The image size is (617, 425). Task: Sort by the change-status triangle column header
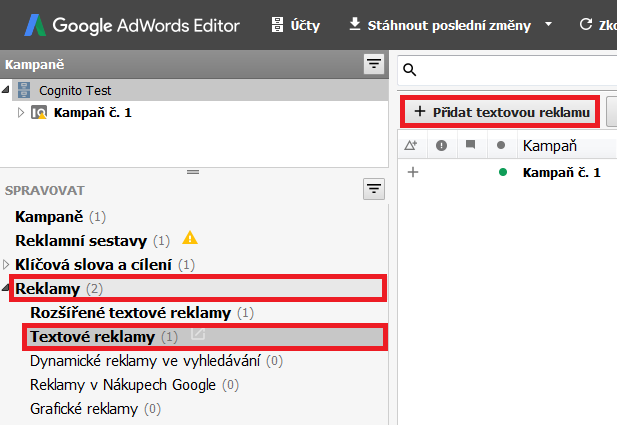411,145
